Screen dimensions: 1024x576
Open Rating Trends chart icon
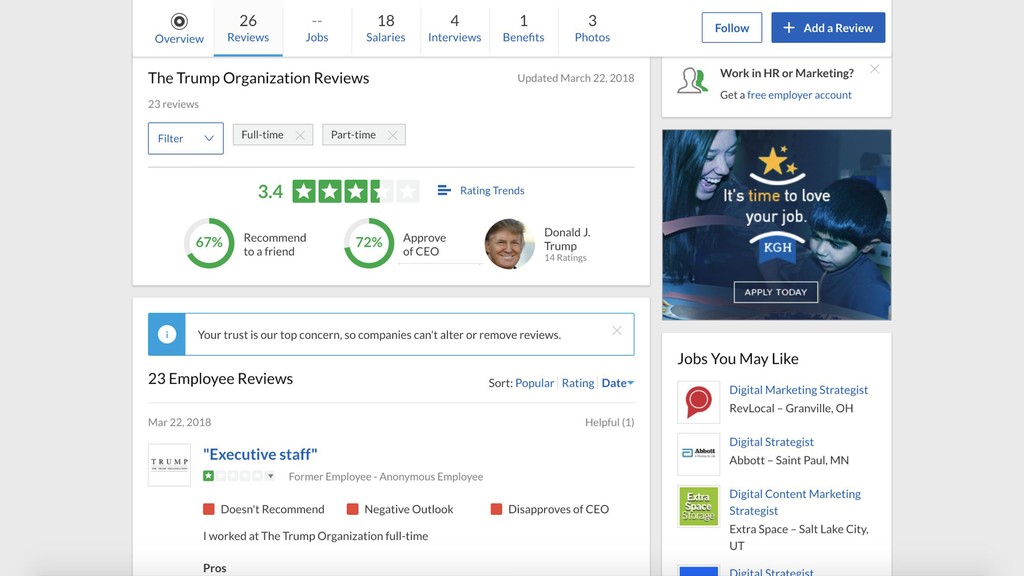[x=445, y=191]
